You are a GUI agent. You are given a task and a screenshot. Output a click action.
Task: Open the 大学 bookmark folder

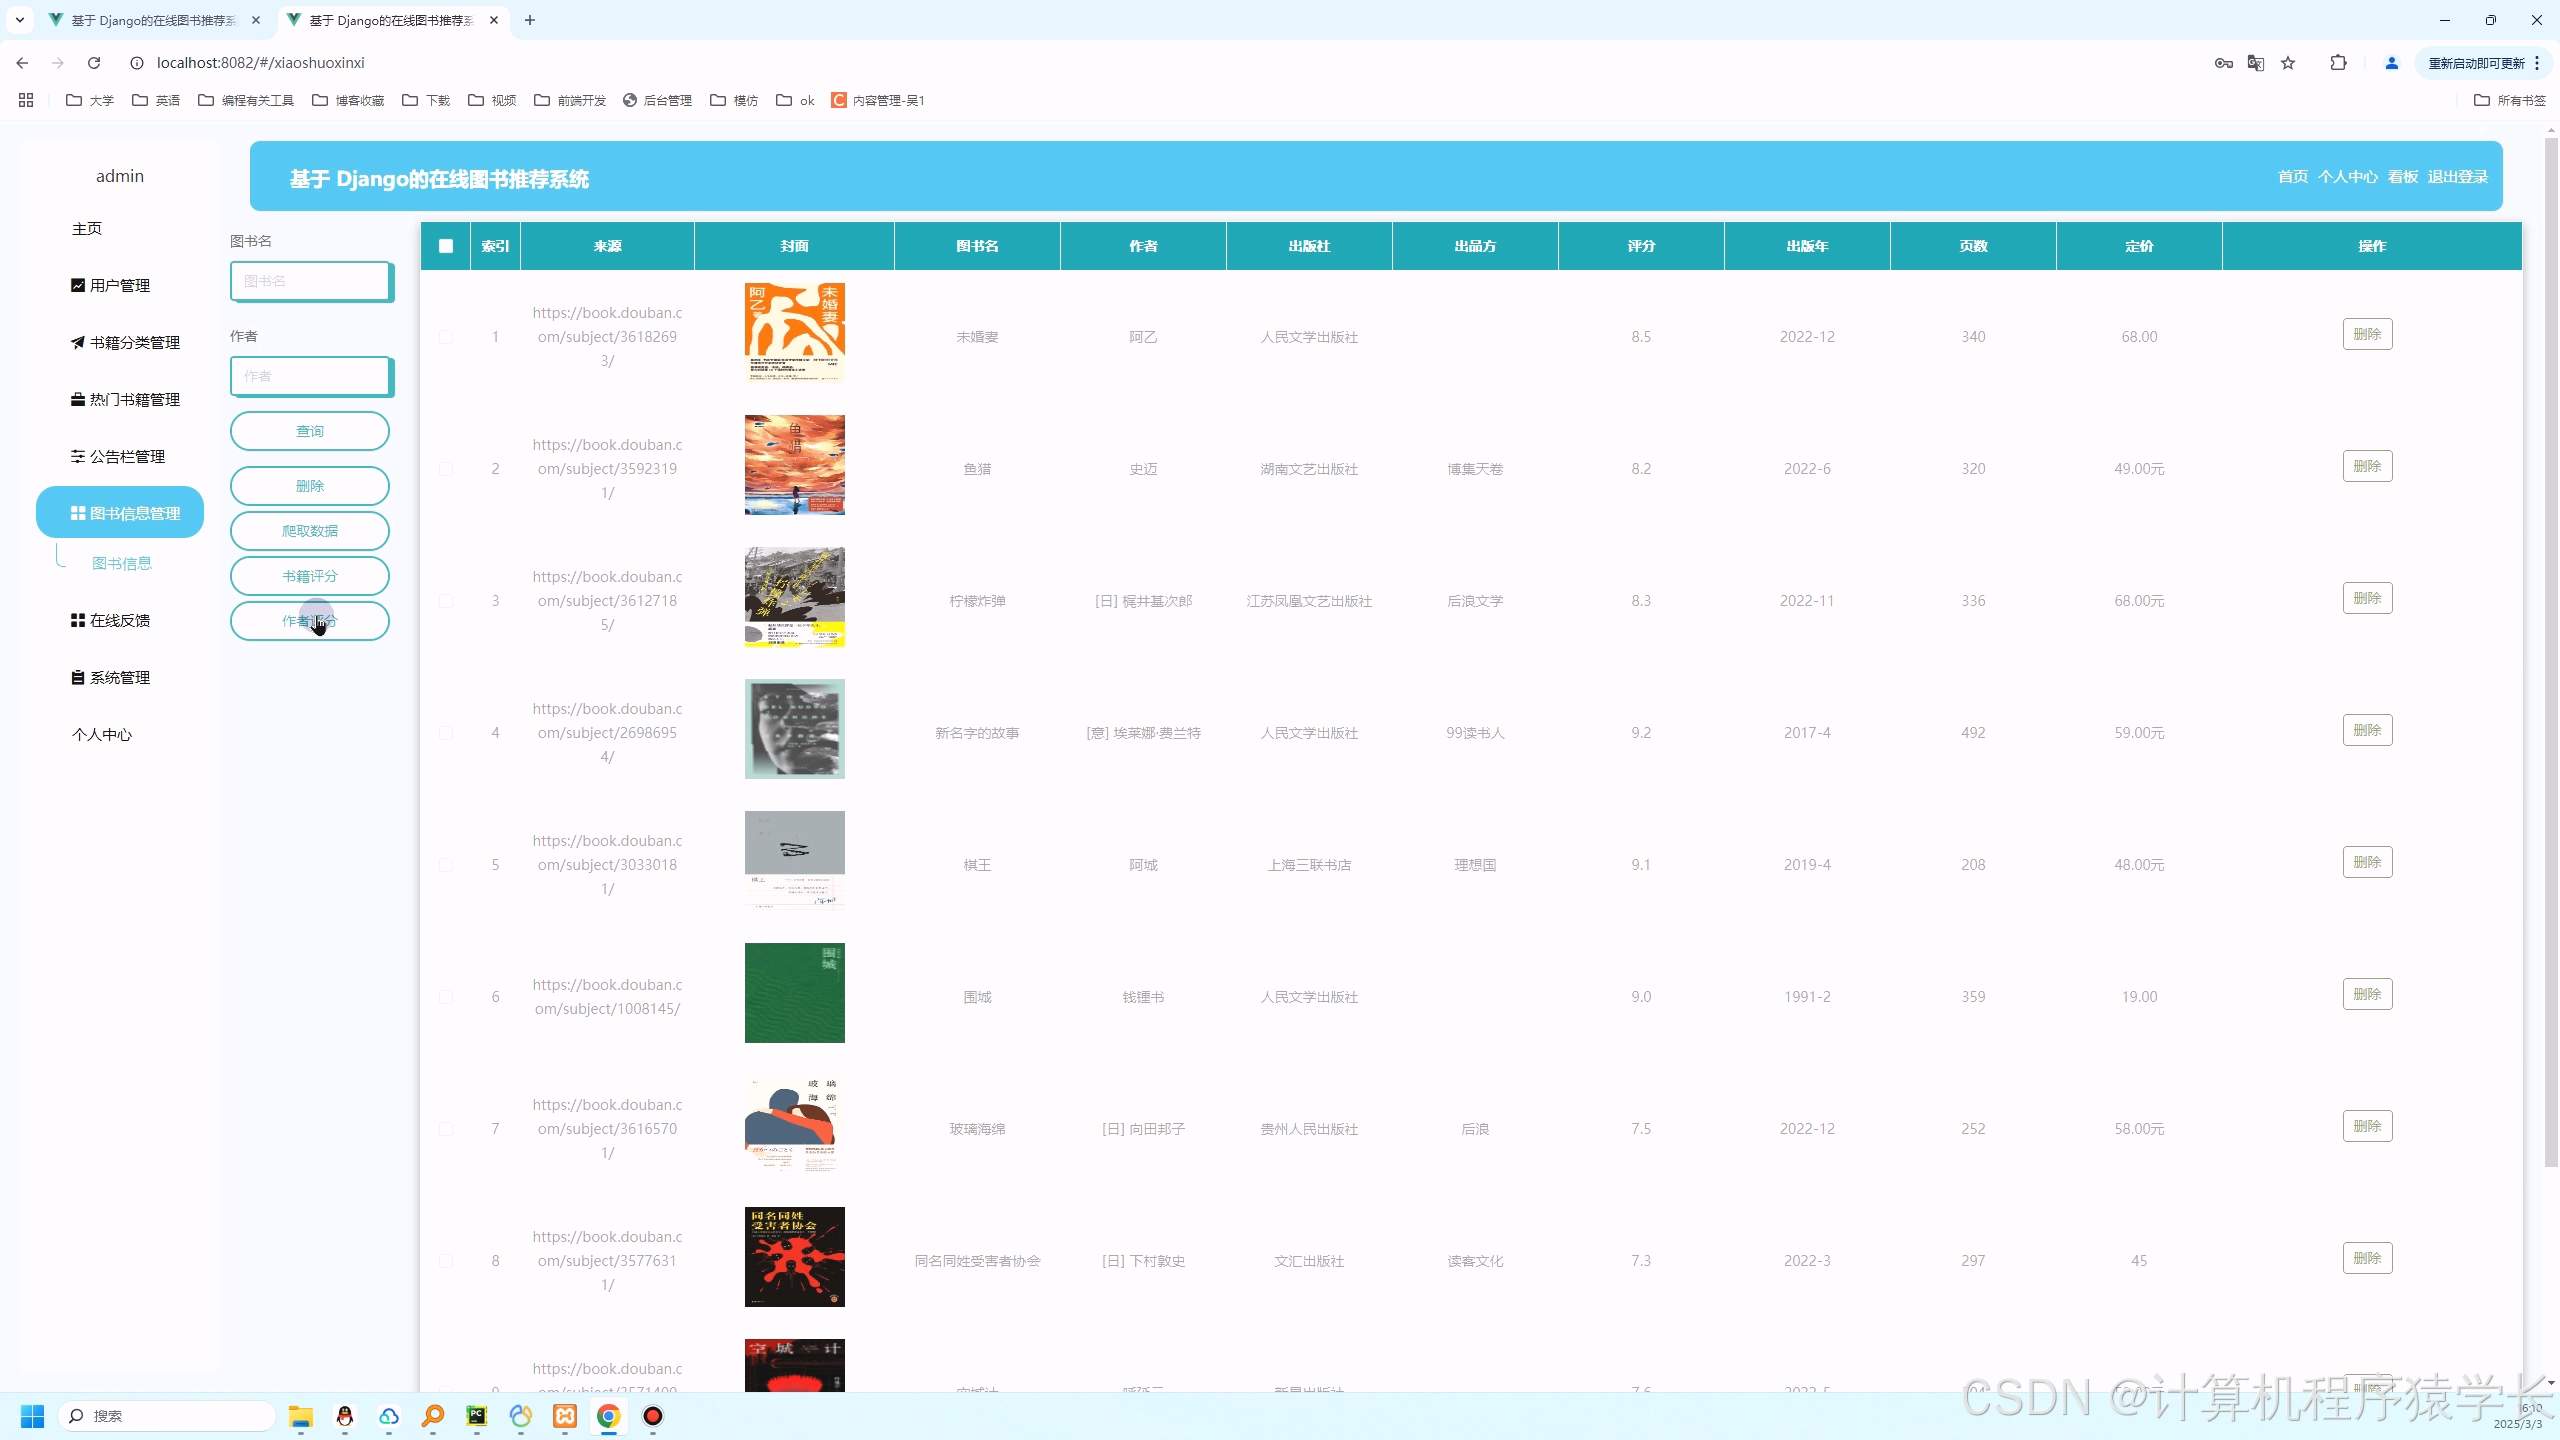click(90, 100)
